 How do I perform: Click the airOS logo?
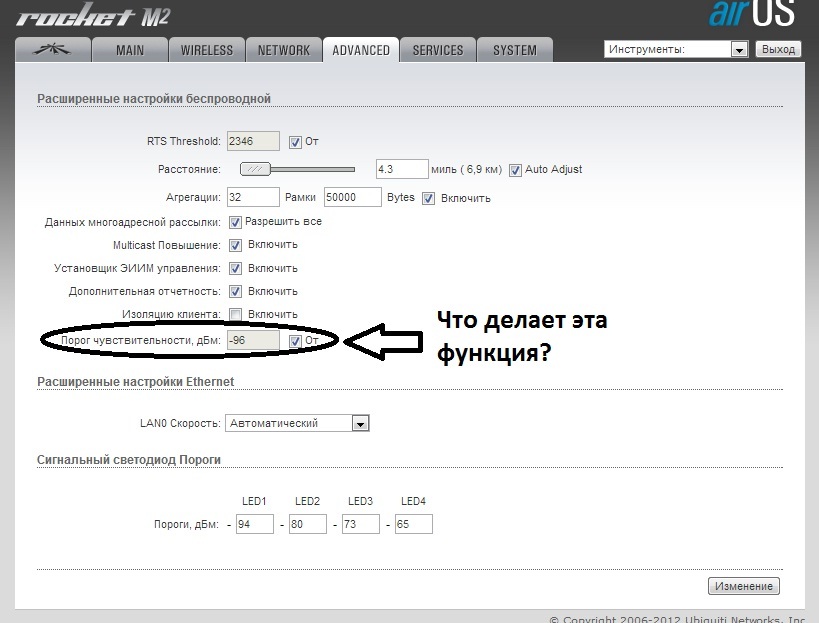click(752, 13)
